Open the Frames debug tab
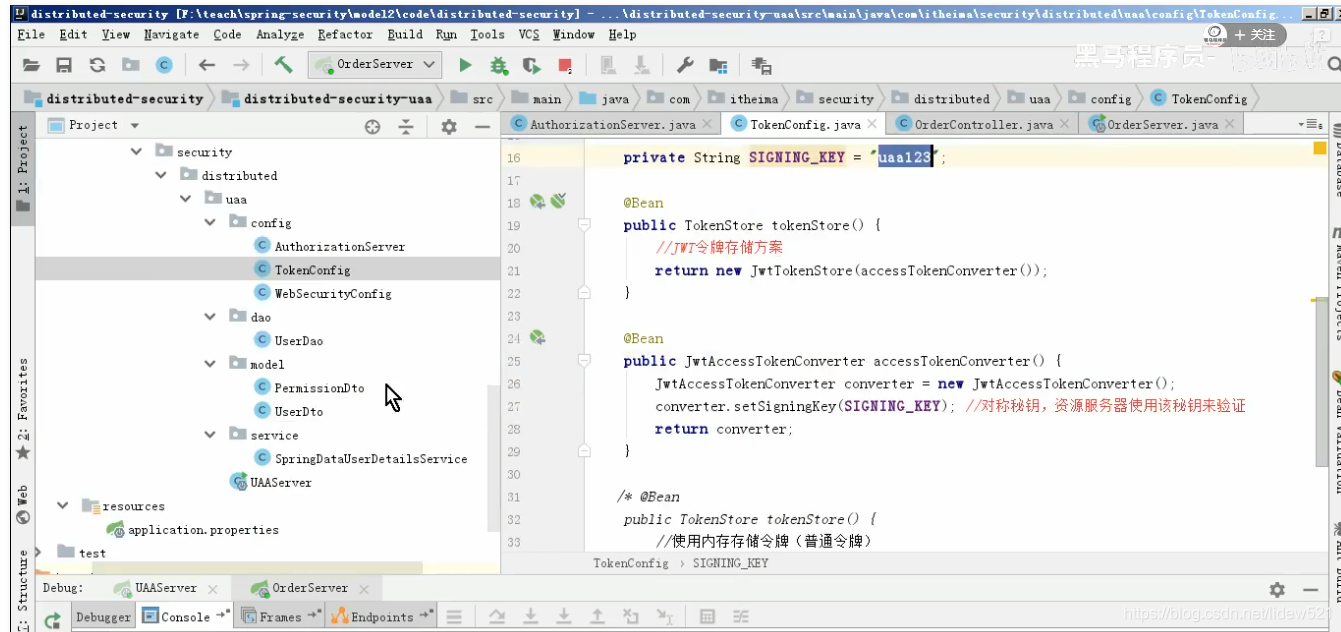 [x=280, y=617]
